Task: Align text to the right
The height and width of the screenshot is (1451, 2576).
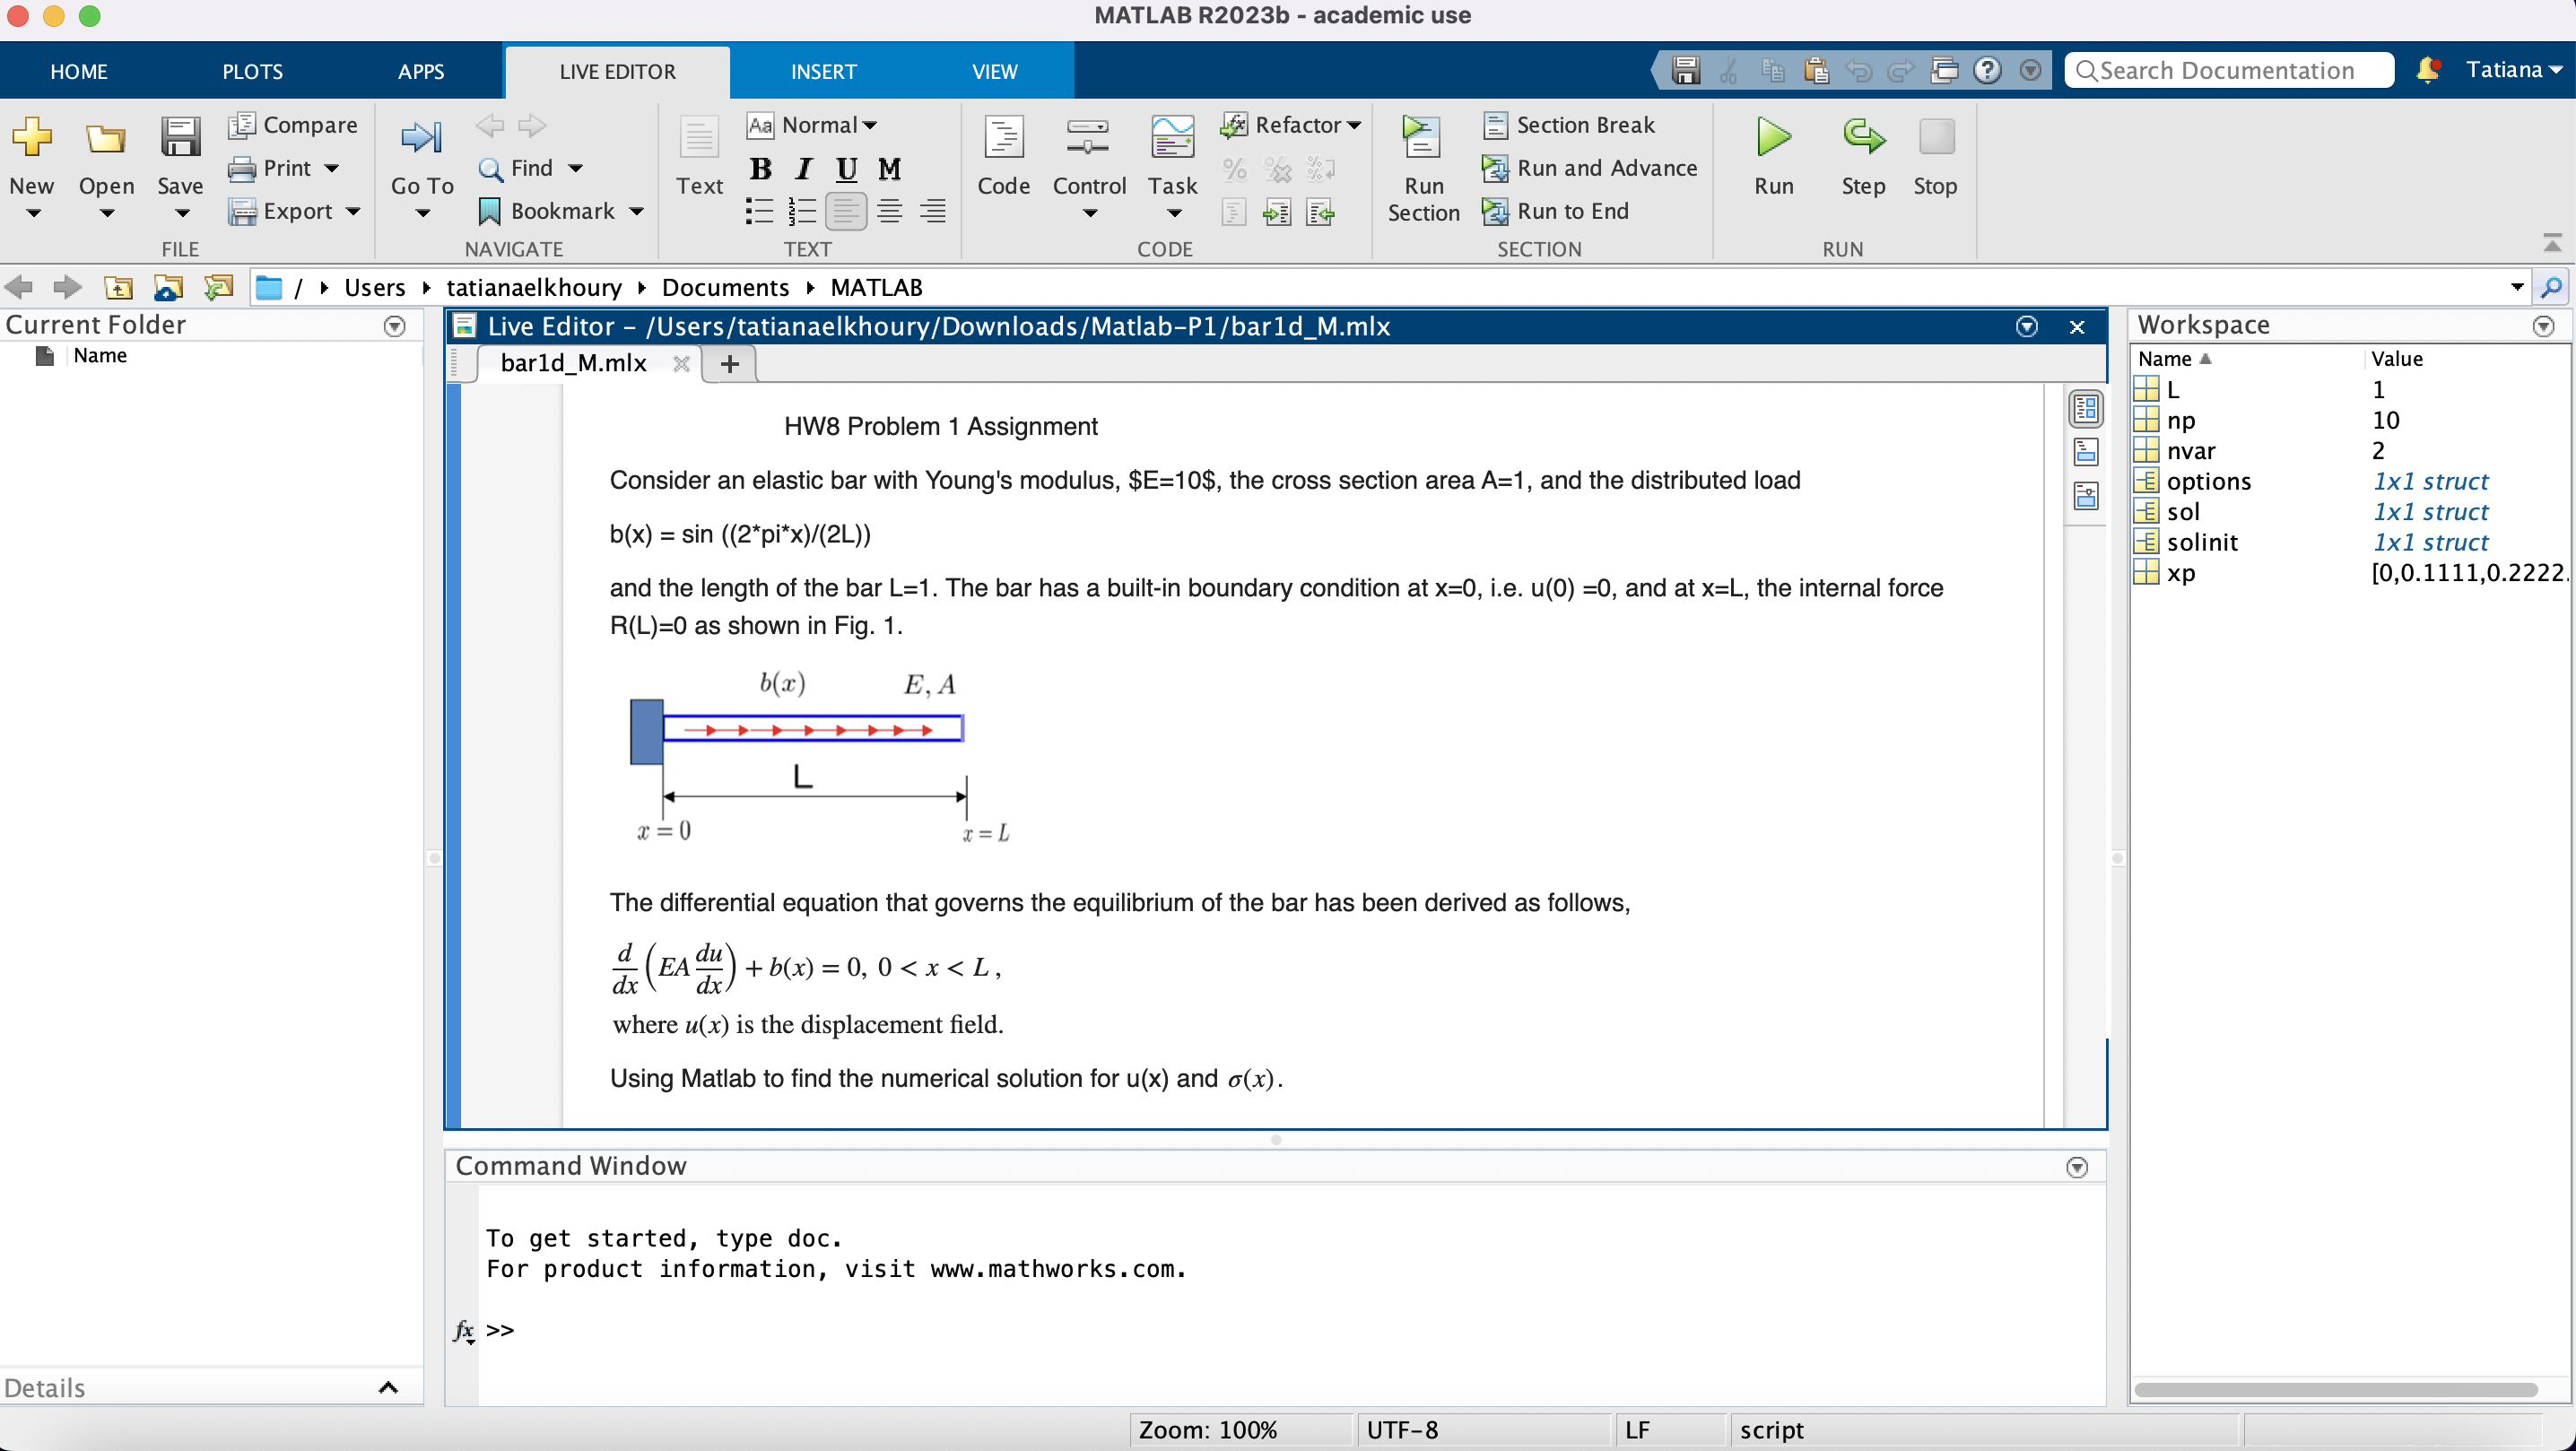Action: point(933,211)
